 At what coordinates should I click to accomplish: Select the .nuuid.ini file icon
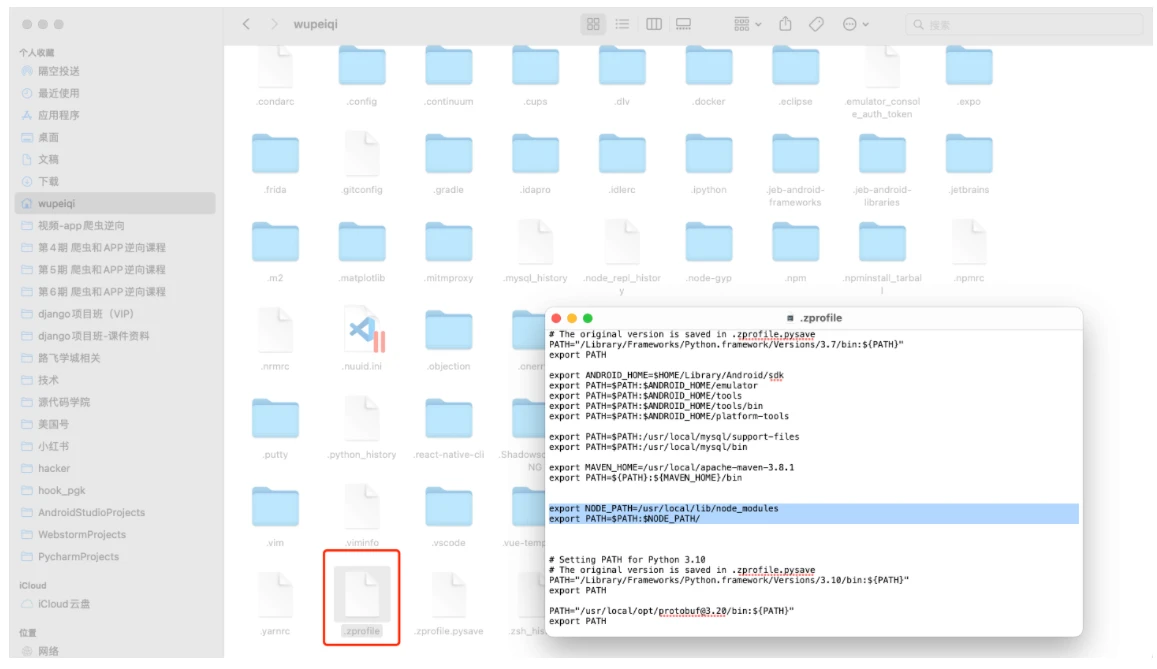362,330
